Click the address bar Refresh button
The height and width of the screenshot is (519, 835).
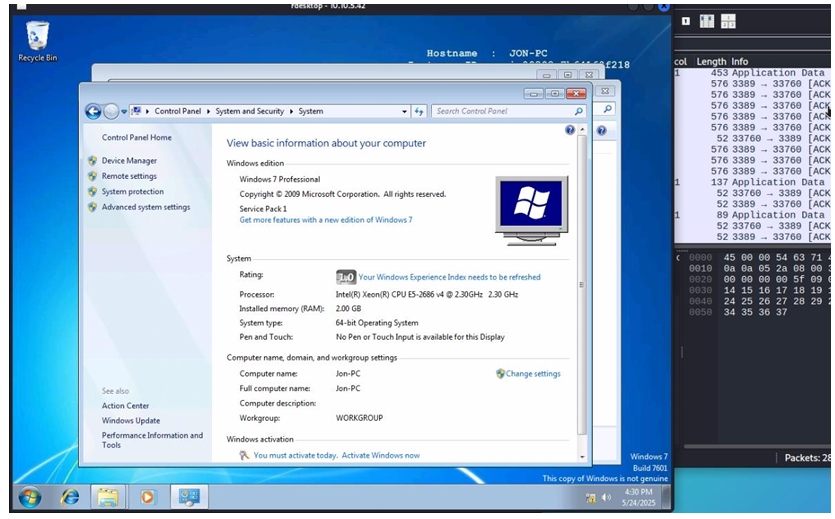click(419, 111)
